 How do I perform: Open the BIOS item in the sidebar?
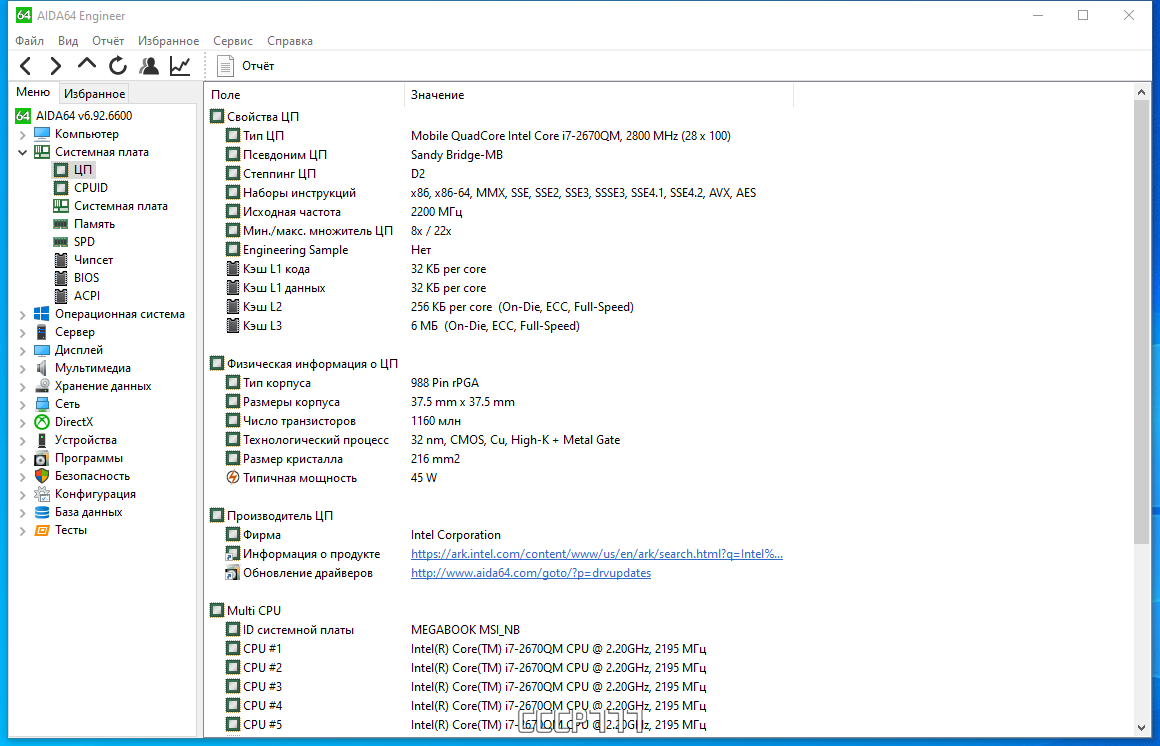tap(87, 278)
